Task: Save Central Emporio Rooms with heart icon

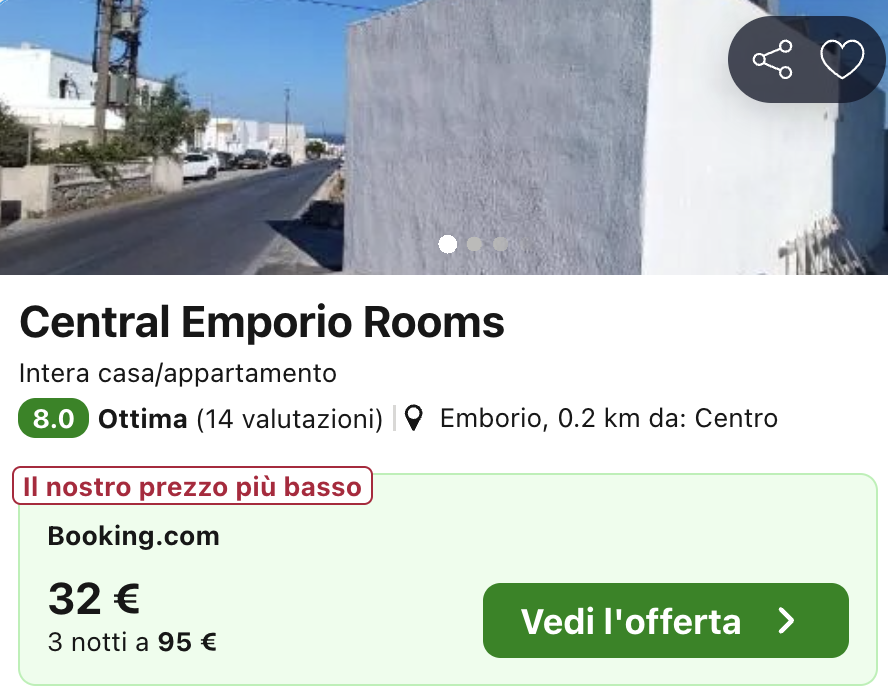Action: [x=842, y=59]
